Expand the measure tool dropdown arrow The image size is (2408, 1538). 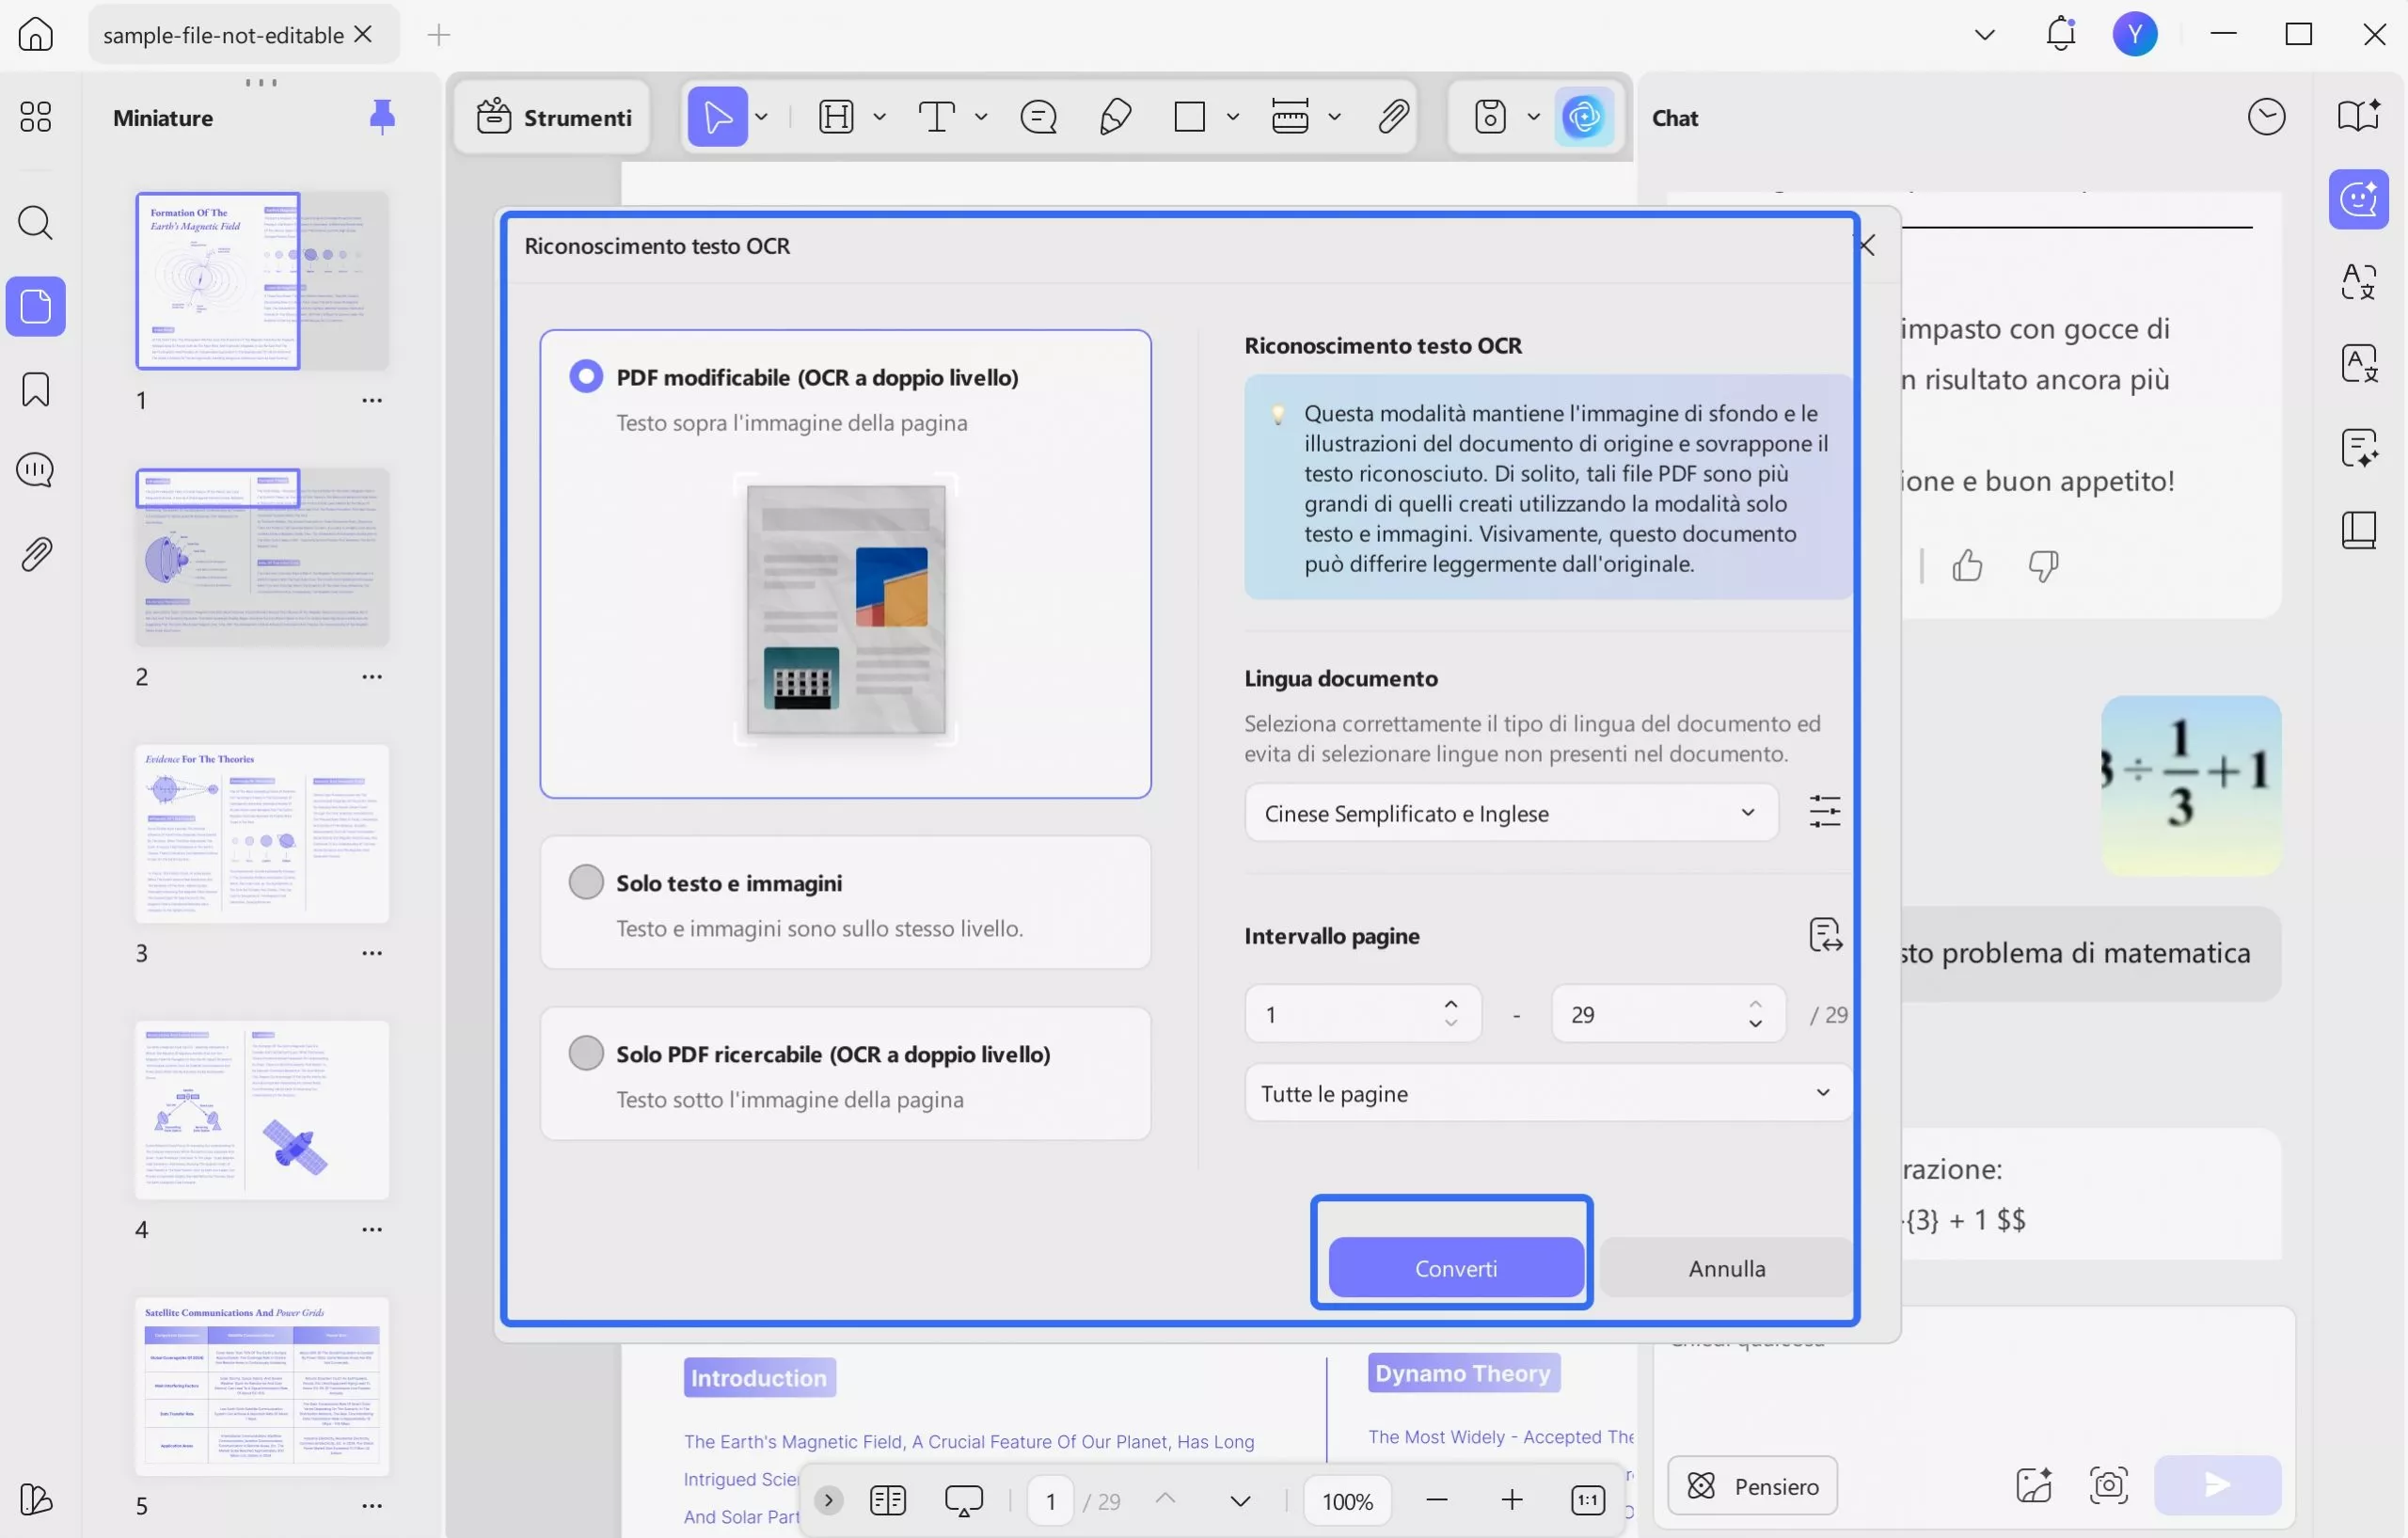click(1334, 117)
